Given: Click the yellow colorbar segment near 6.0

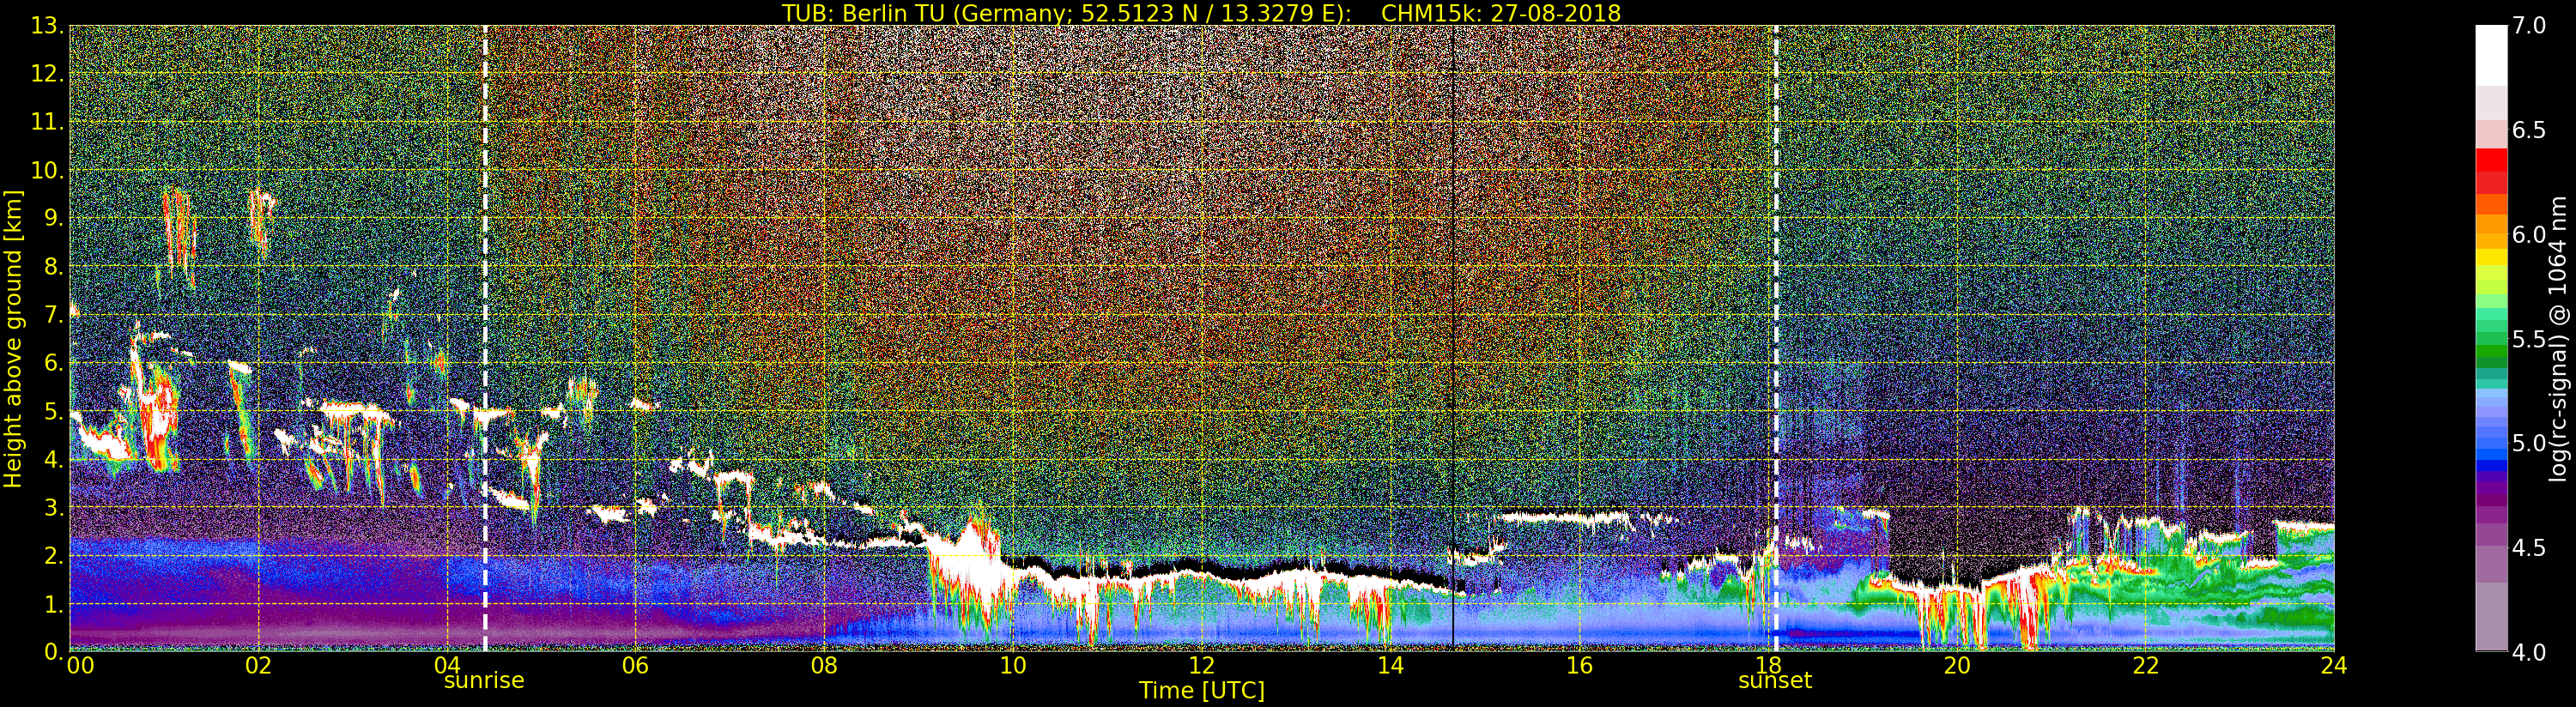Looking at the screenshot, I should [2491, 256].
